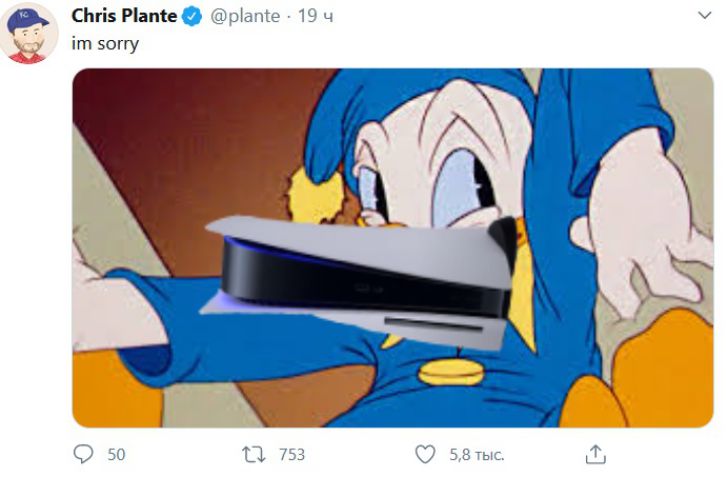Open the share upload arrow icon
The width and height of the screenshot is (728, 477).
596,454
